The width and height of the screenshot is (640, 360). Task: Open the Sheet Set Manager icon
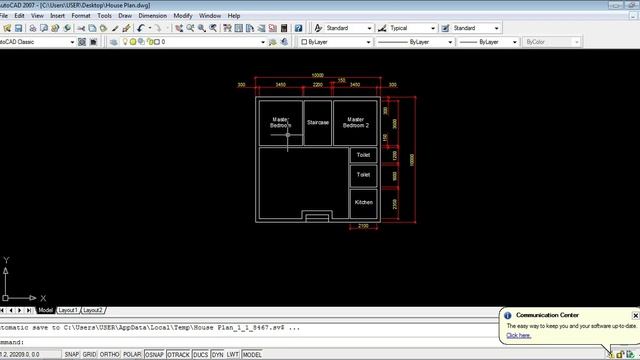click(261, 28)
